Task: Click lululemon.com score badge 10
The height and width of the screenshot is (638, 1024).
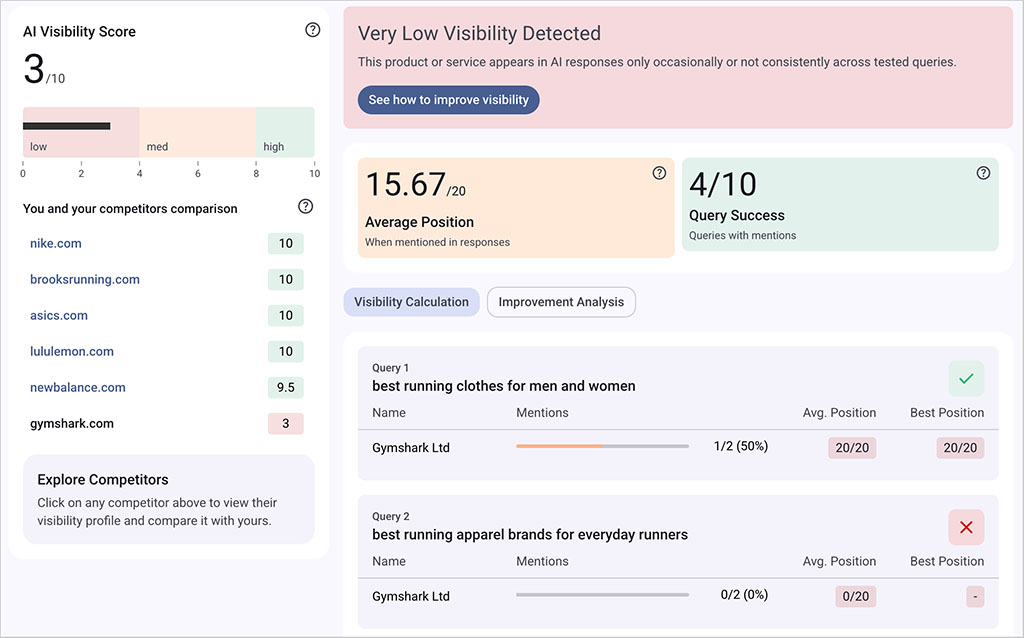Action: pos(285,351)
